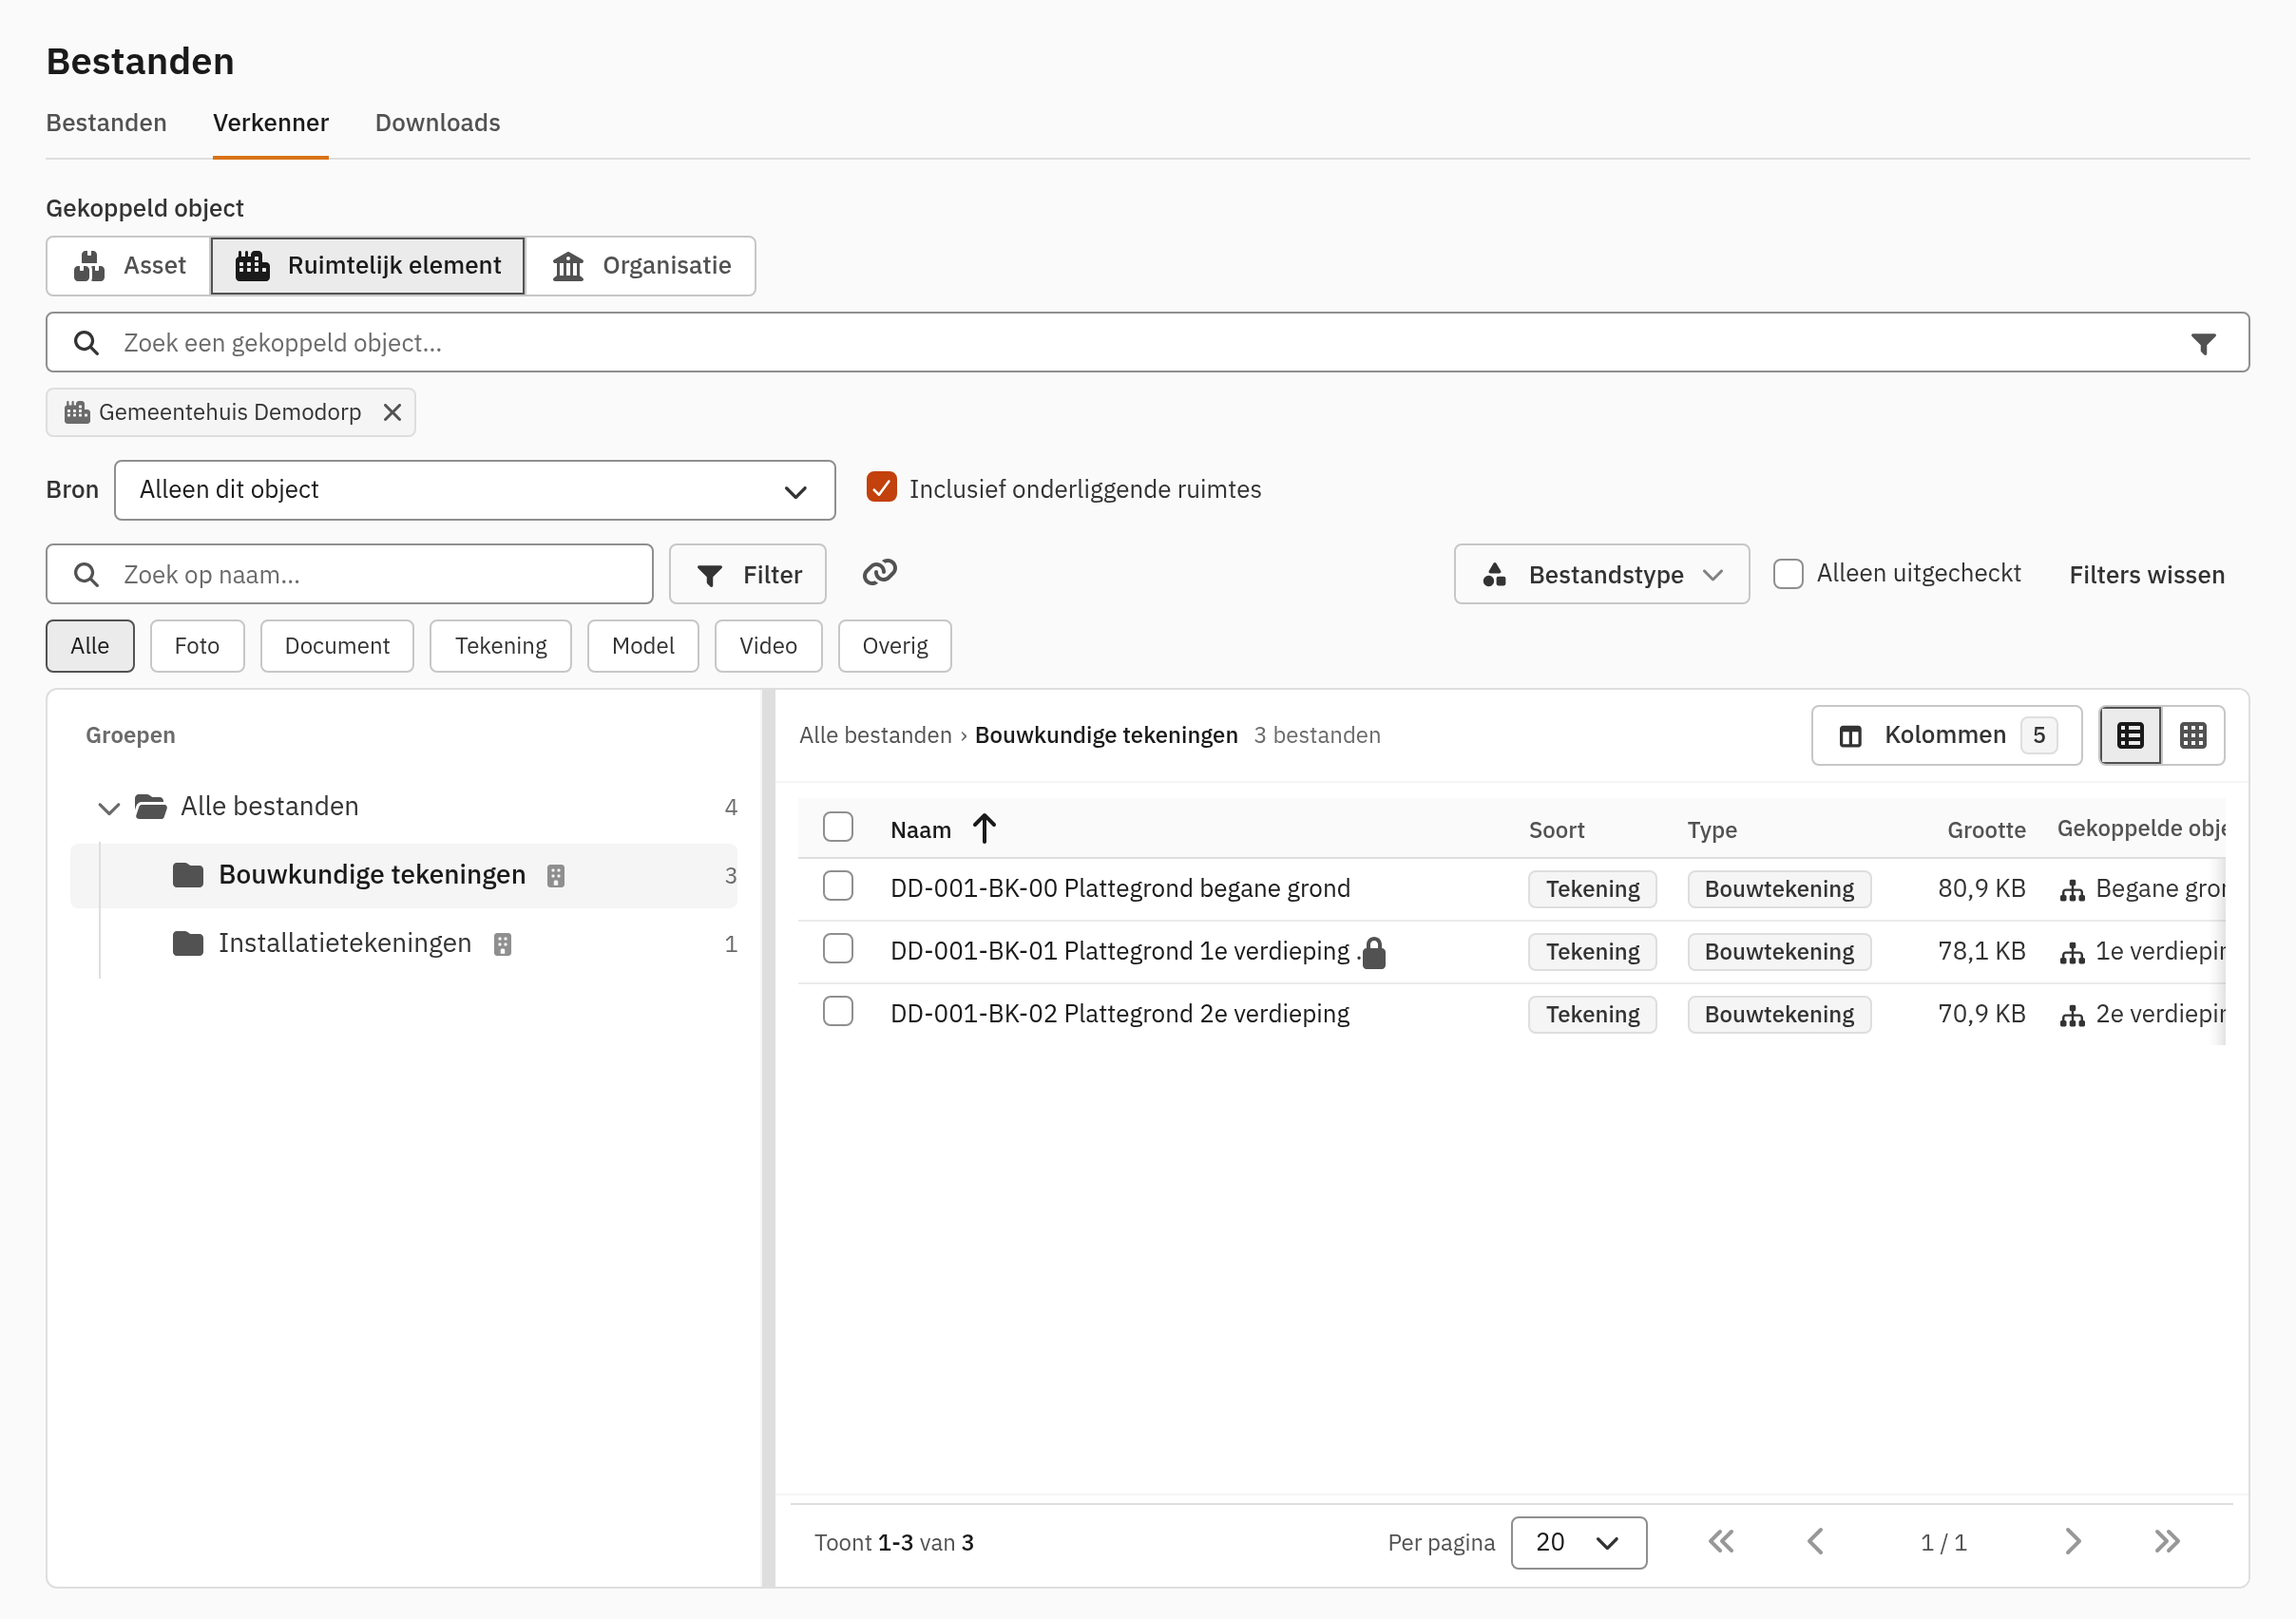Filter by Tekening file kind chip

[500, 646]
